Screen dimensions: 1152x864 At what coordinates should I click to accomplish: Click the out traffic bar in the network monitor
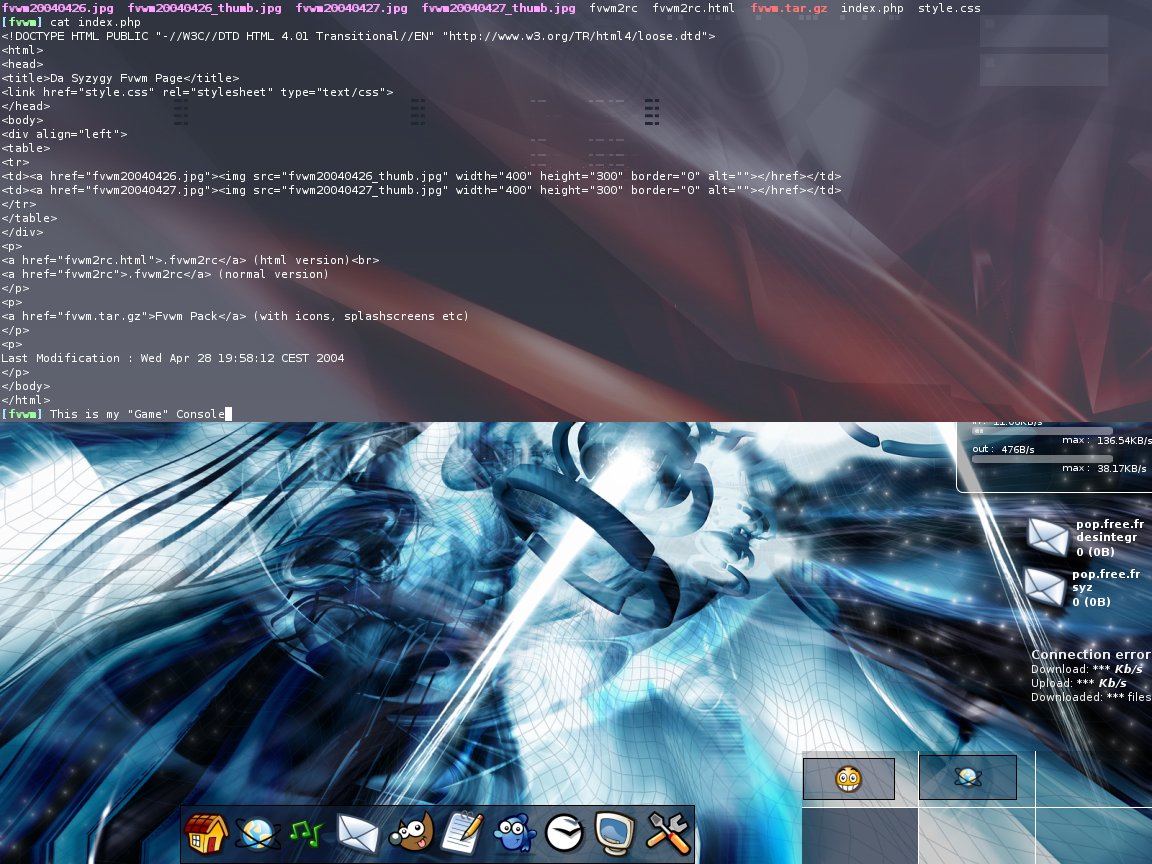pos(1042,459)
